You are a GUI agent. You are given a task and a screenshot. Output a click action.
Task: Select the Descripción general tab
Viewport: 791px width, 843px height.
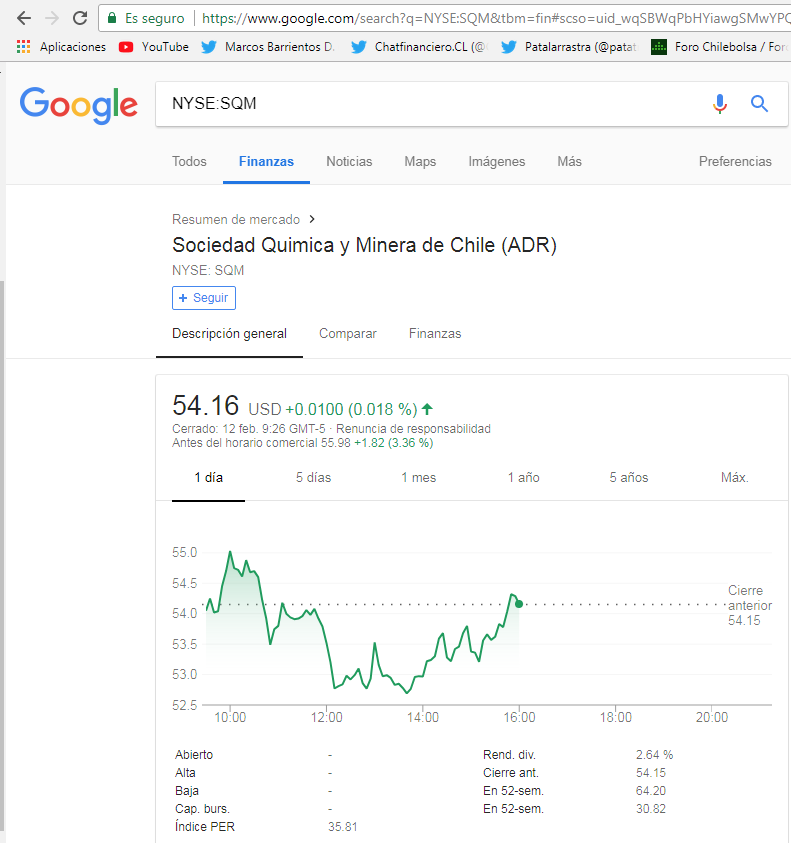tap(229, 333)
